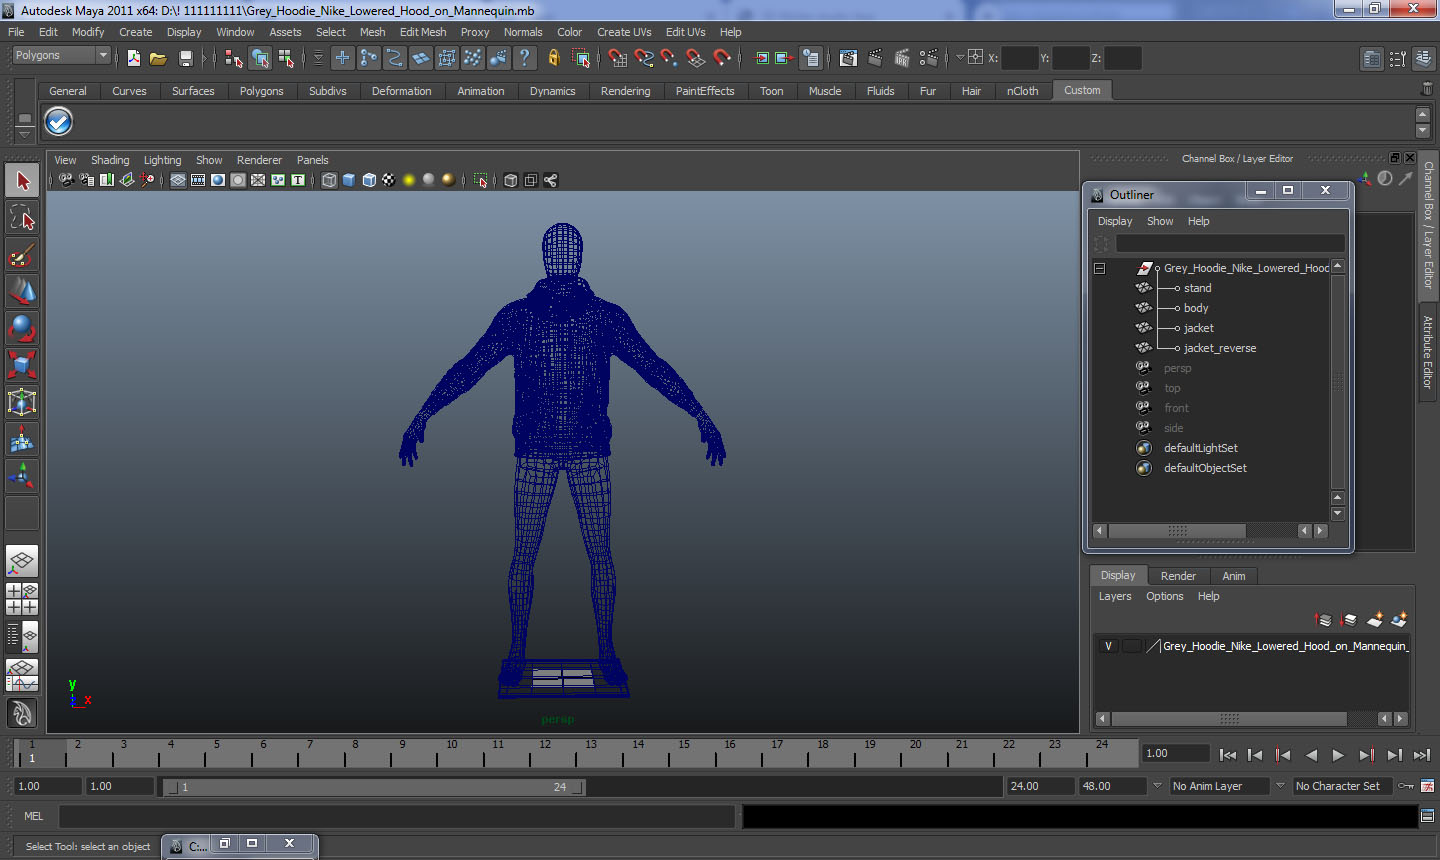Screen dimensions: 1440x860
Task: Toggle film gate display
Action: click(198, 180)
